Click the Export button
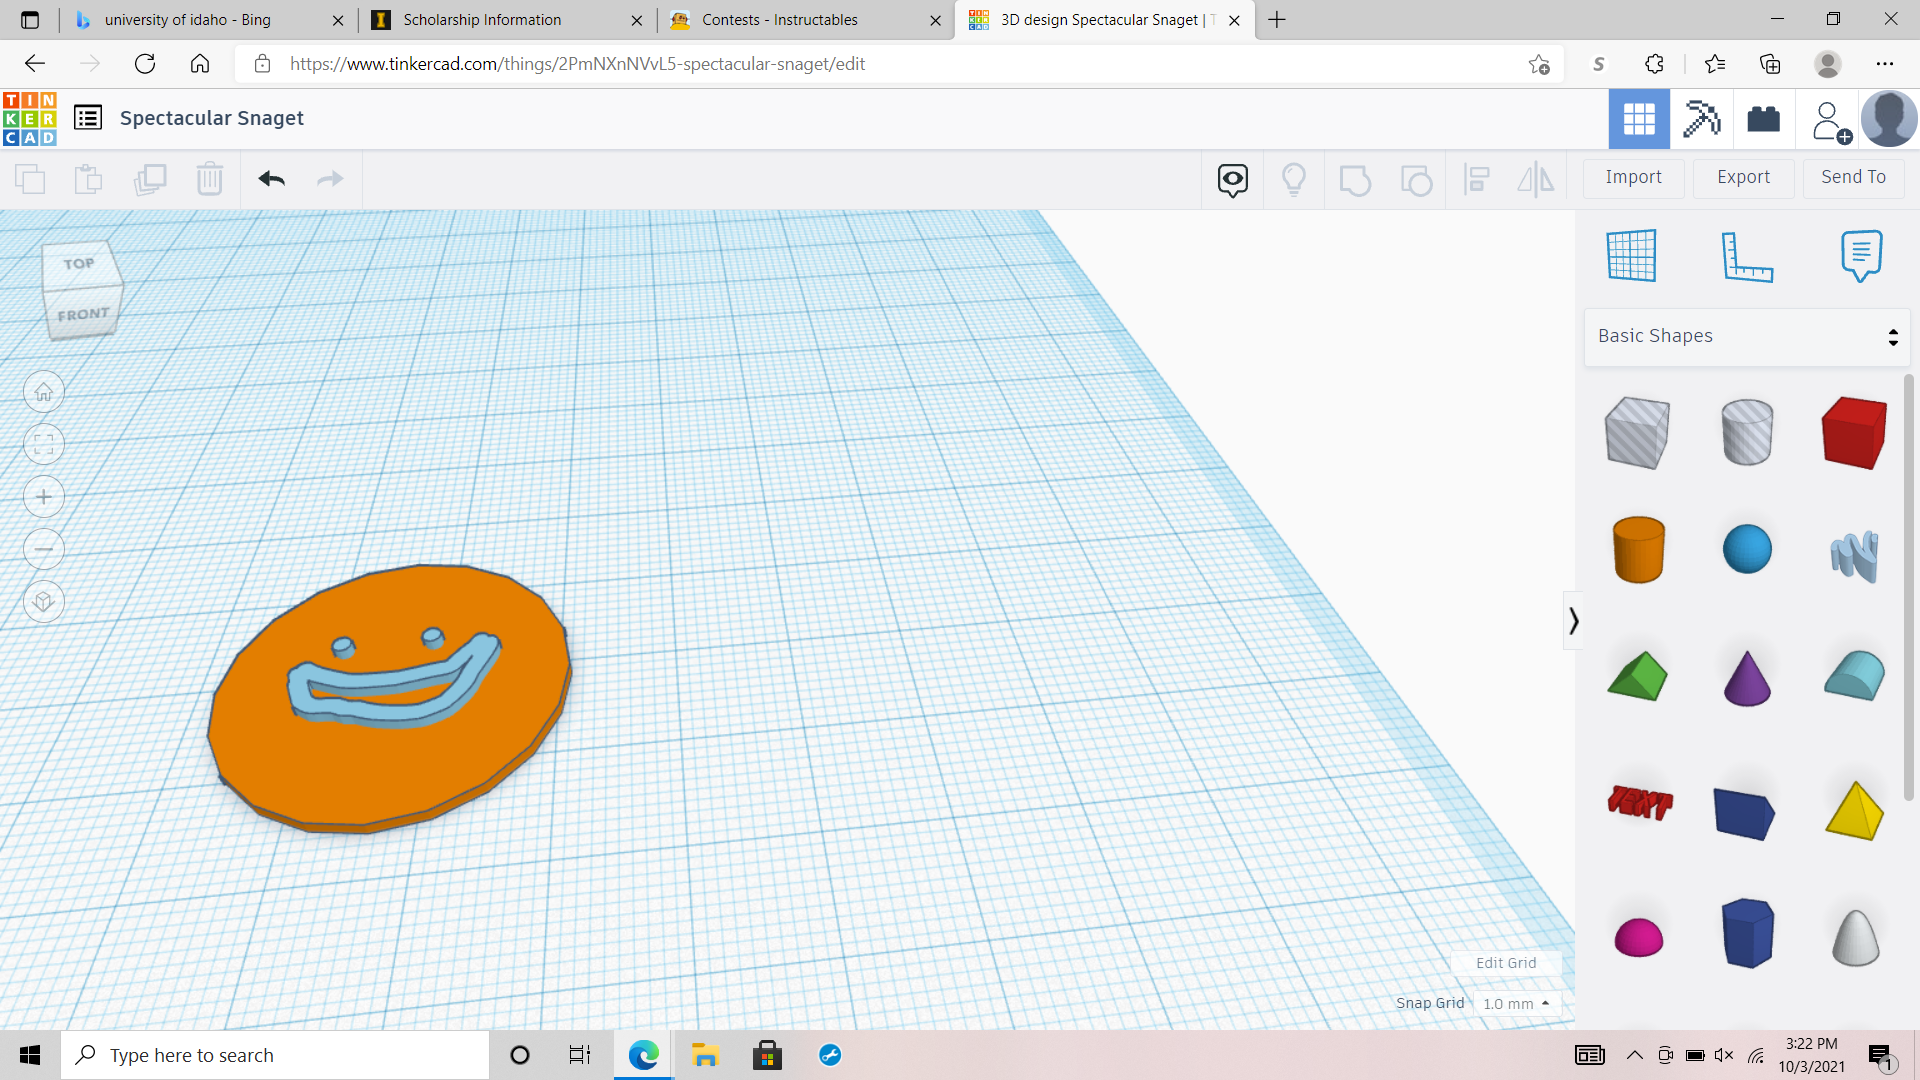The image size is (1920, 1080). pos(1743,177)
